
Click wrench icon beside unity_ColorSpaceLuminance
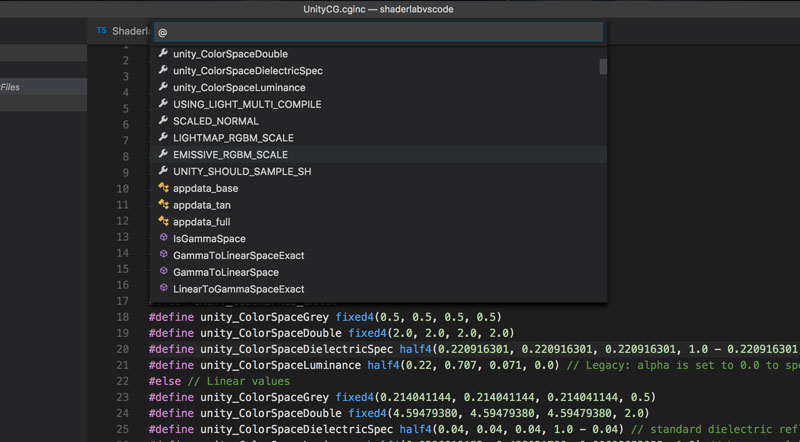(x=163, y=86)
